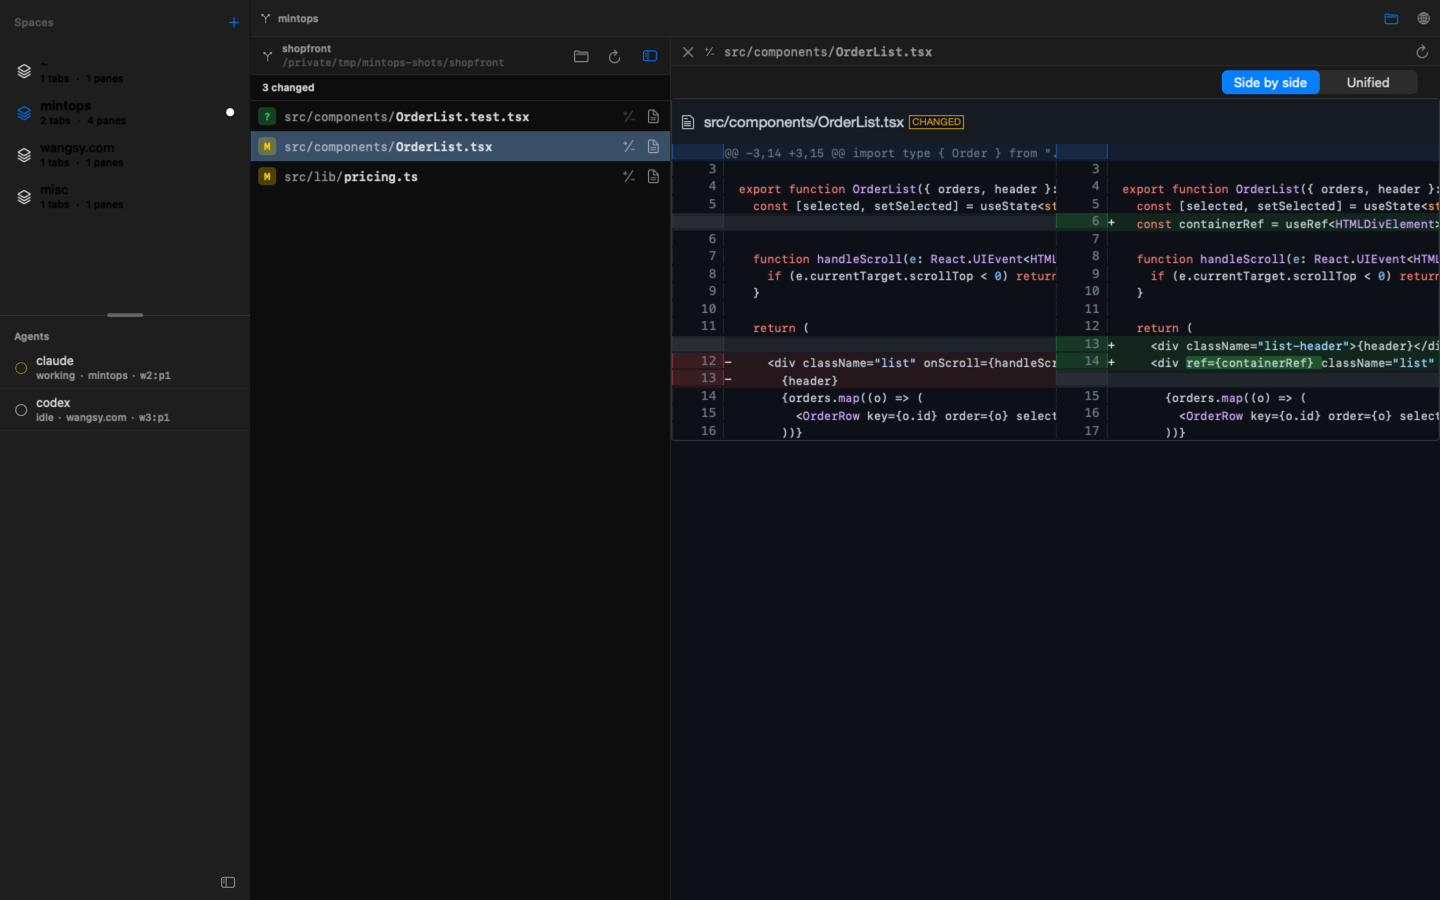1440x900 pixels.
Task: Click the CHANGED badge on the diff header
Action: click(936, 122)
